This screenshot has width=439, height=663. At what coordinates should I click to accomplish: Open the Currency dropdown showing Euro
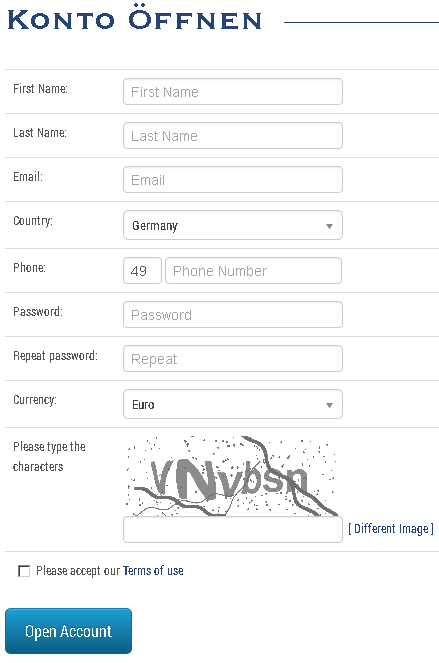point(233,404)
